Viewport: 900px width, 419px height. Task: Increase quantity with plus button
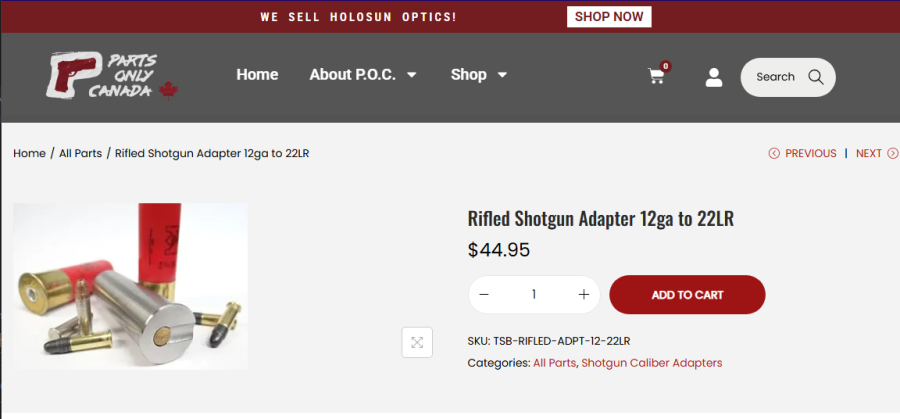click(x=584, y=295)
